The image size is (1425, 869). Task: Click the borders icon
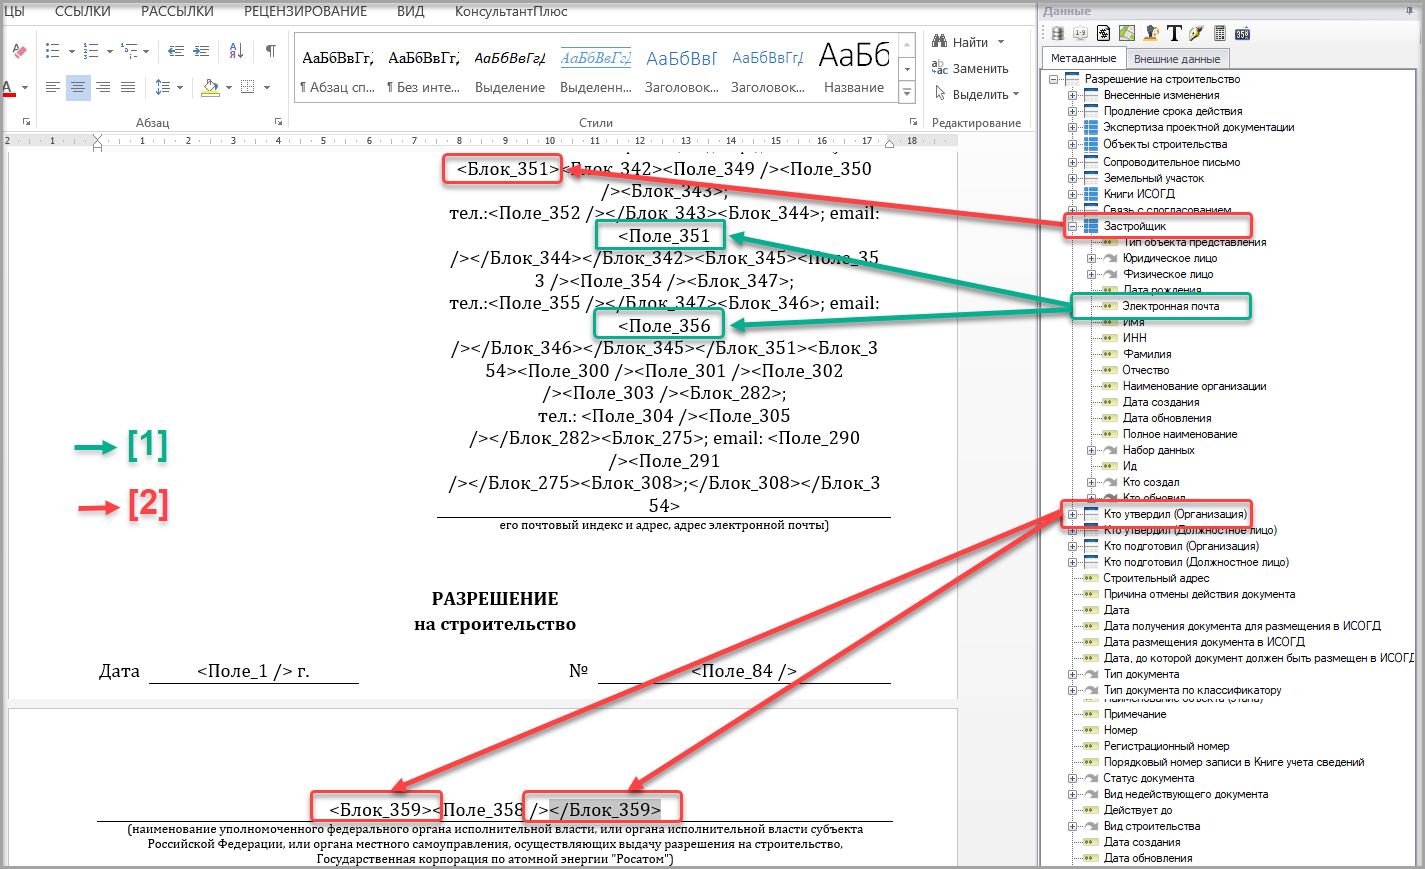[x=248, y=87]
